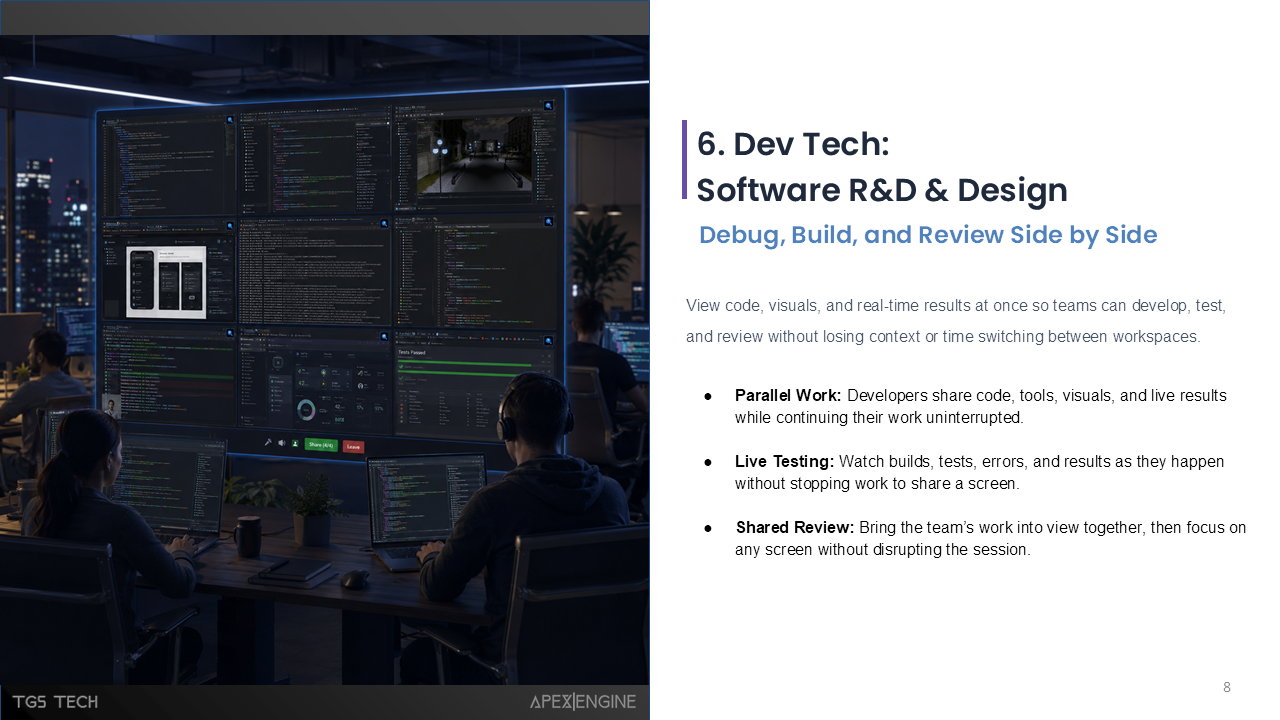Click the slide page number 8
Viewport: 1280px width, 720px height.
[1227, 687]
